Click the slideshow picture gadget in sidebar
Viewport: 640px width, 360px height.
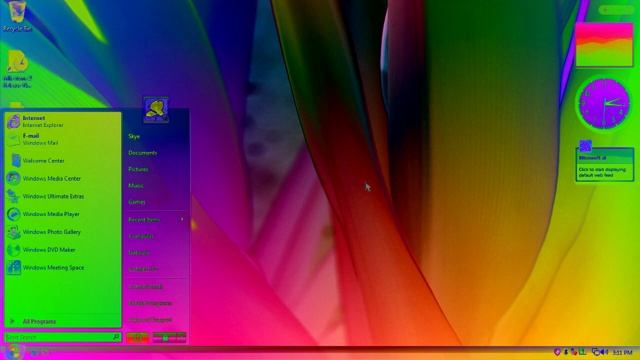604,45
